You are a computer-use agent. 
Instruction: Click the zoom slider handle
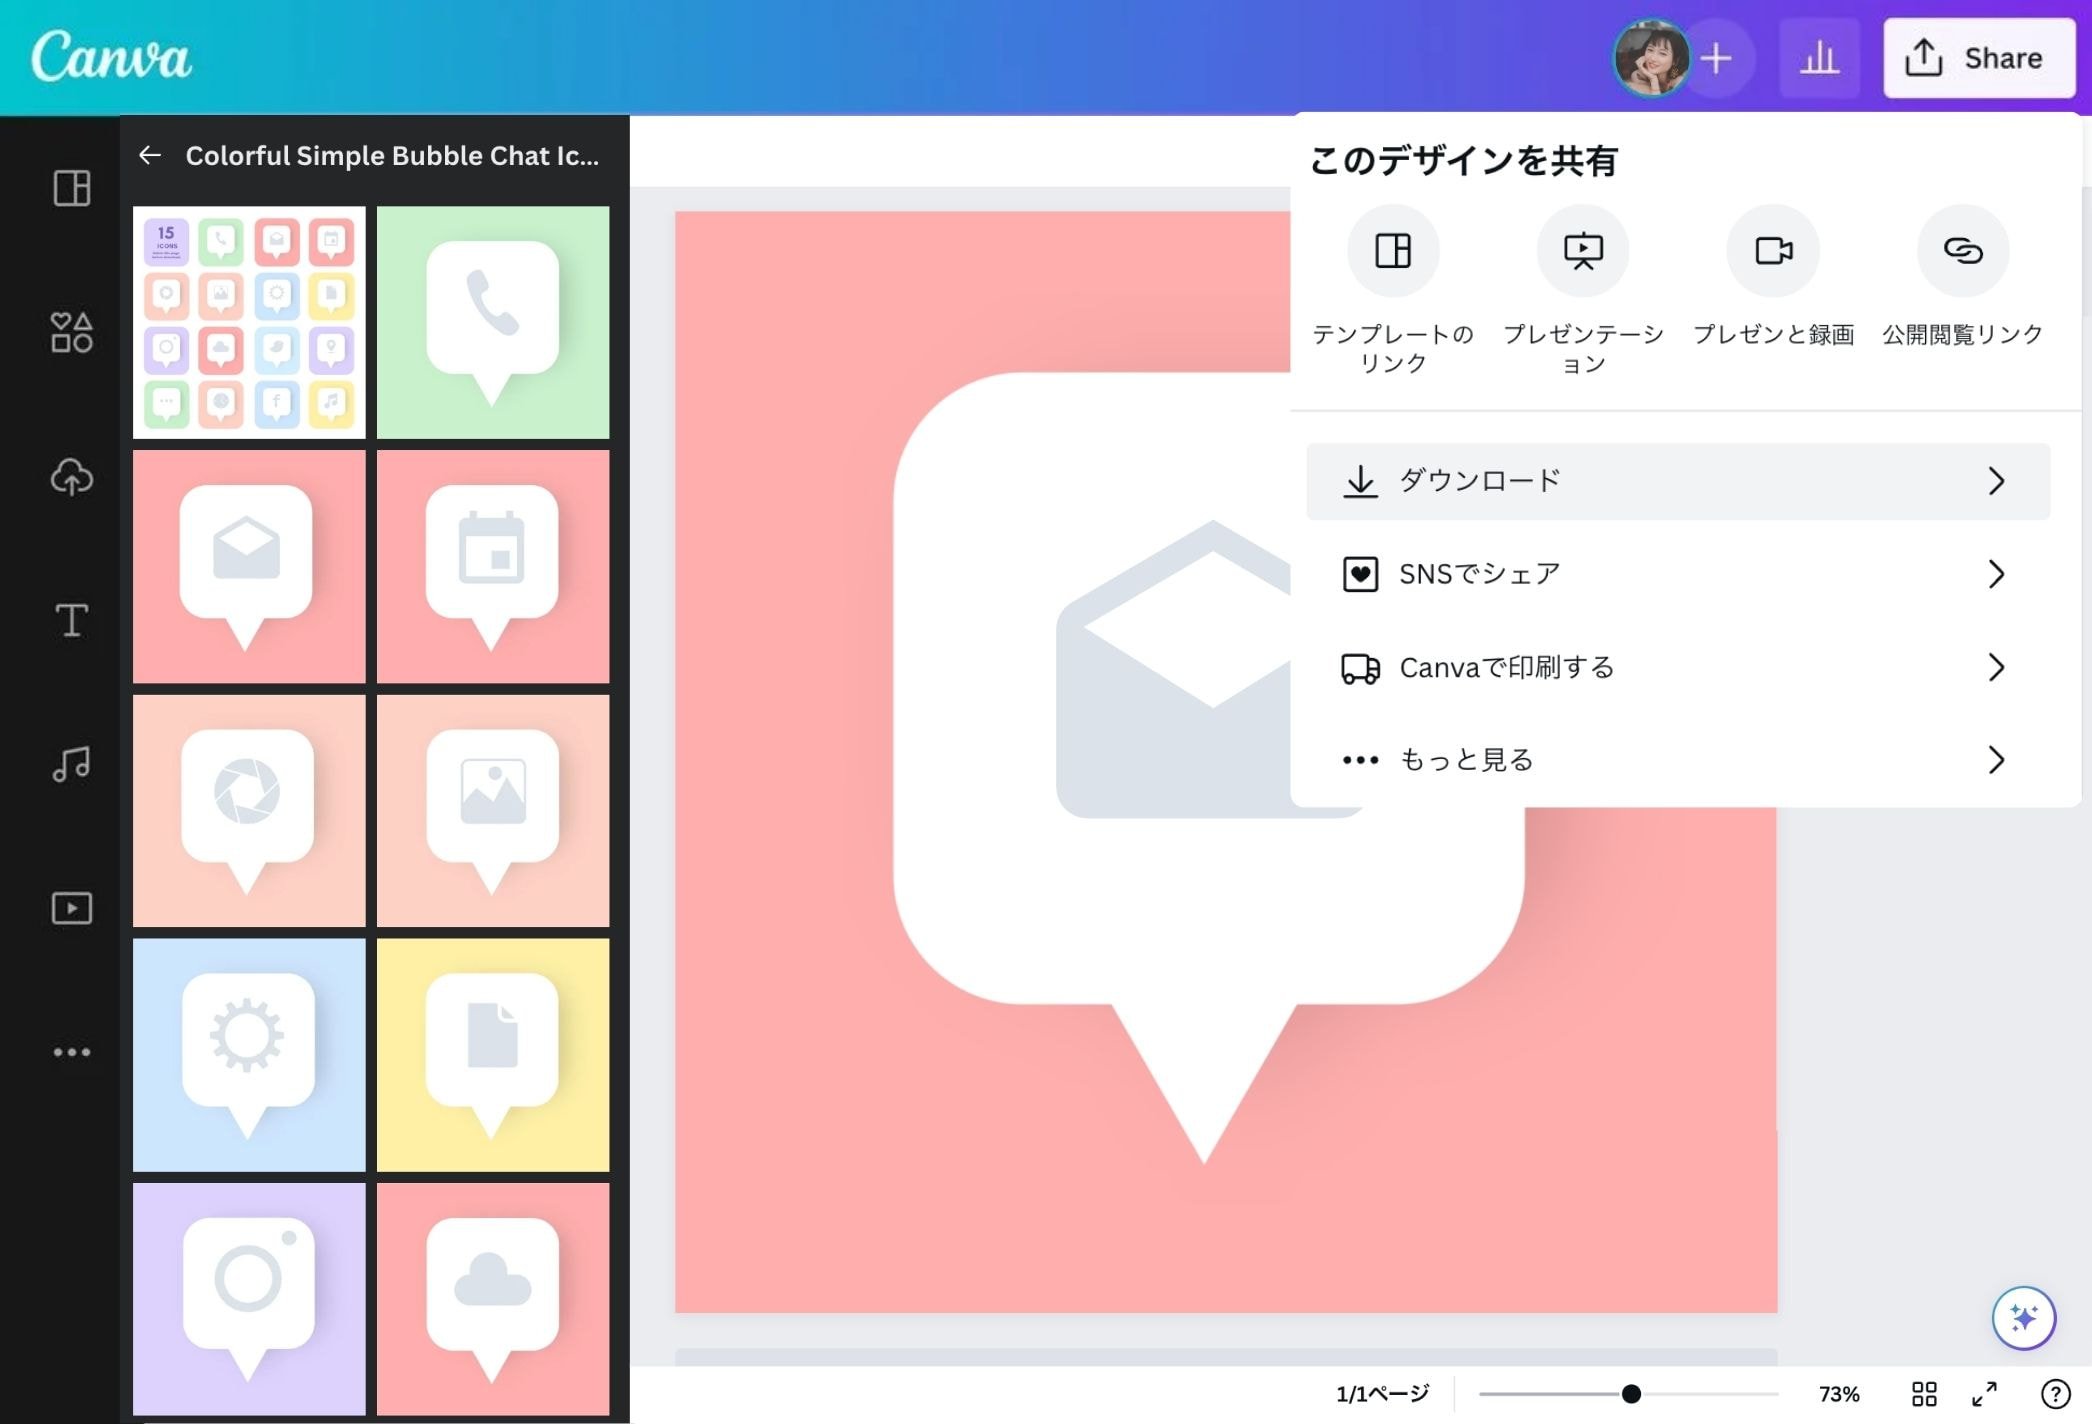coord(1631,1393)
